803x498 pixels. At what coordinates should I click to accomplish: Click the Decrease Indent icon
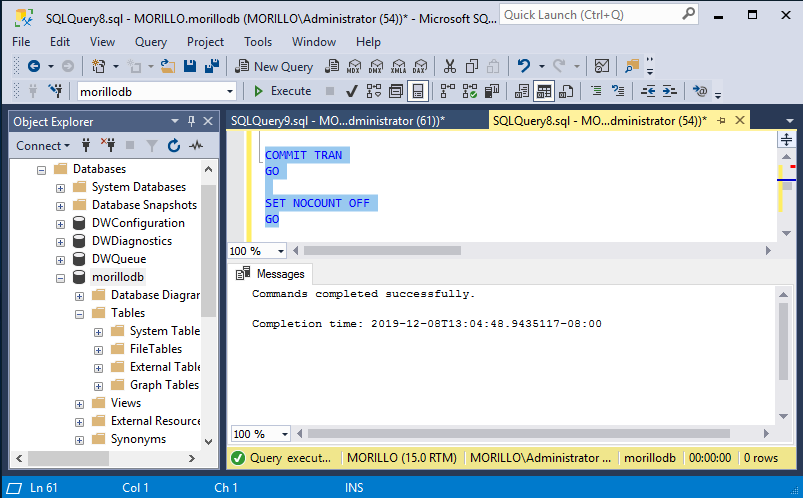(x=648, y=91)
